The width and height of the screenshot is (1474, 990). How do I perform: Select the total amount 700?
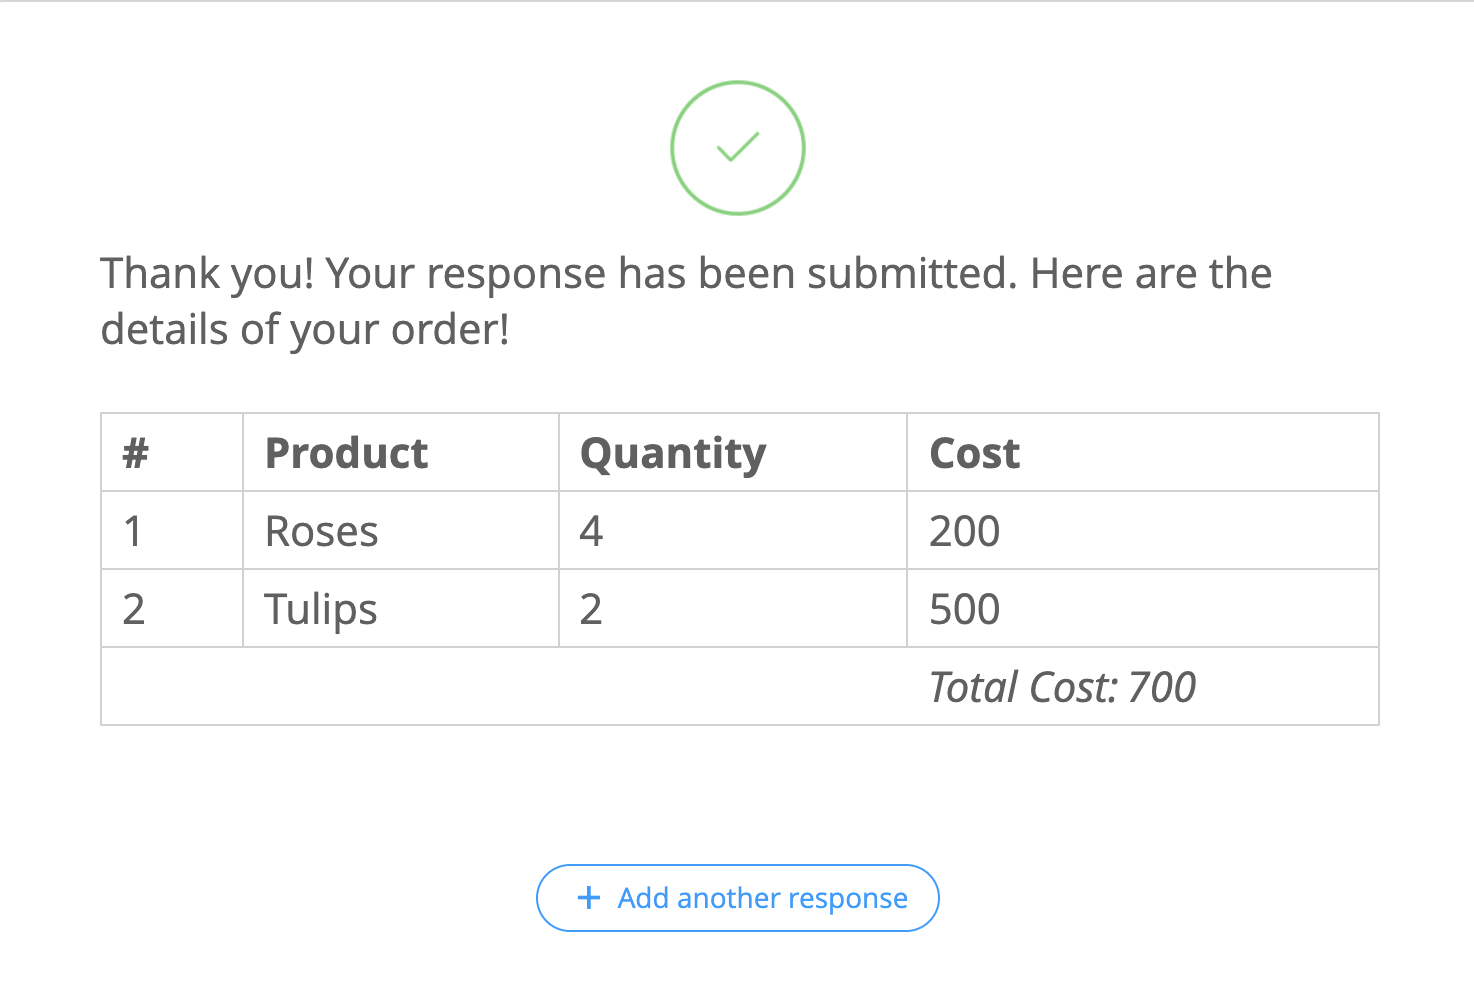click(x=1162, y=687)
